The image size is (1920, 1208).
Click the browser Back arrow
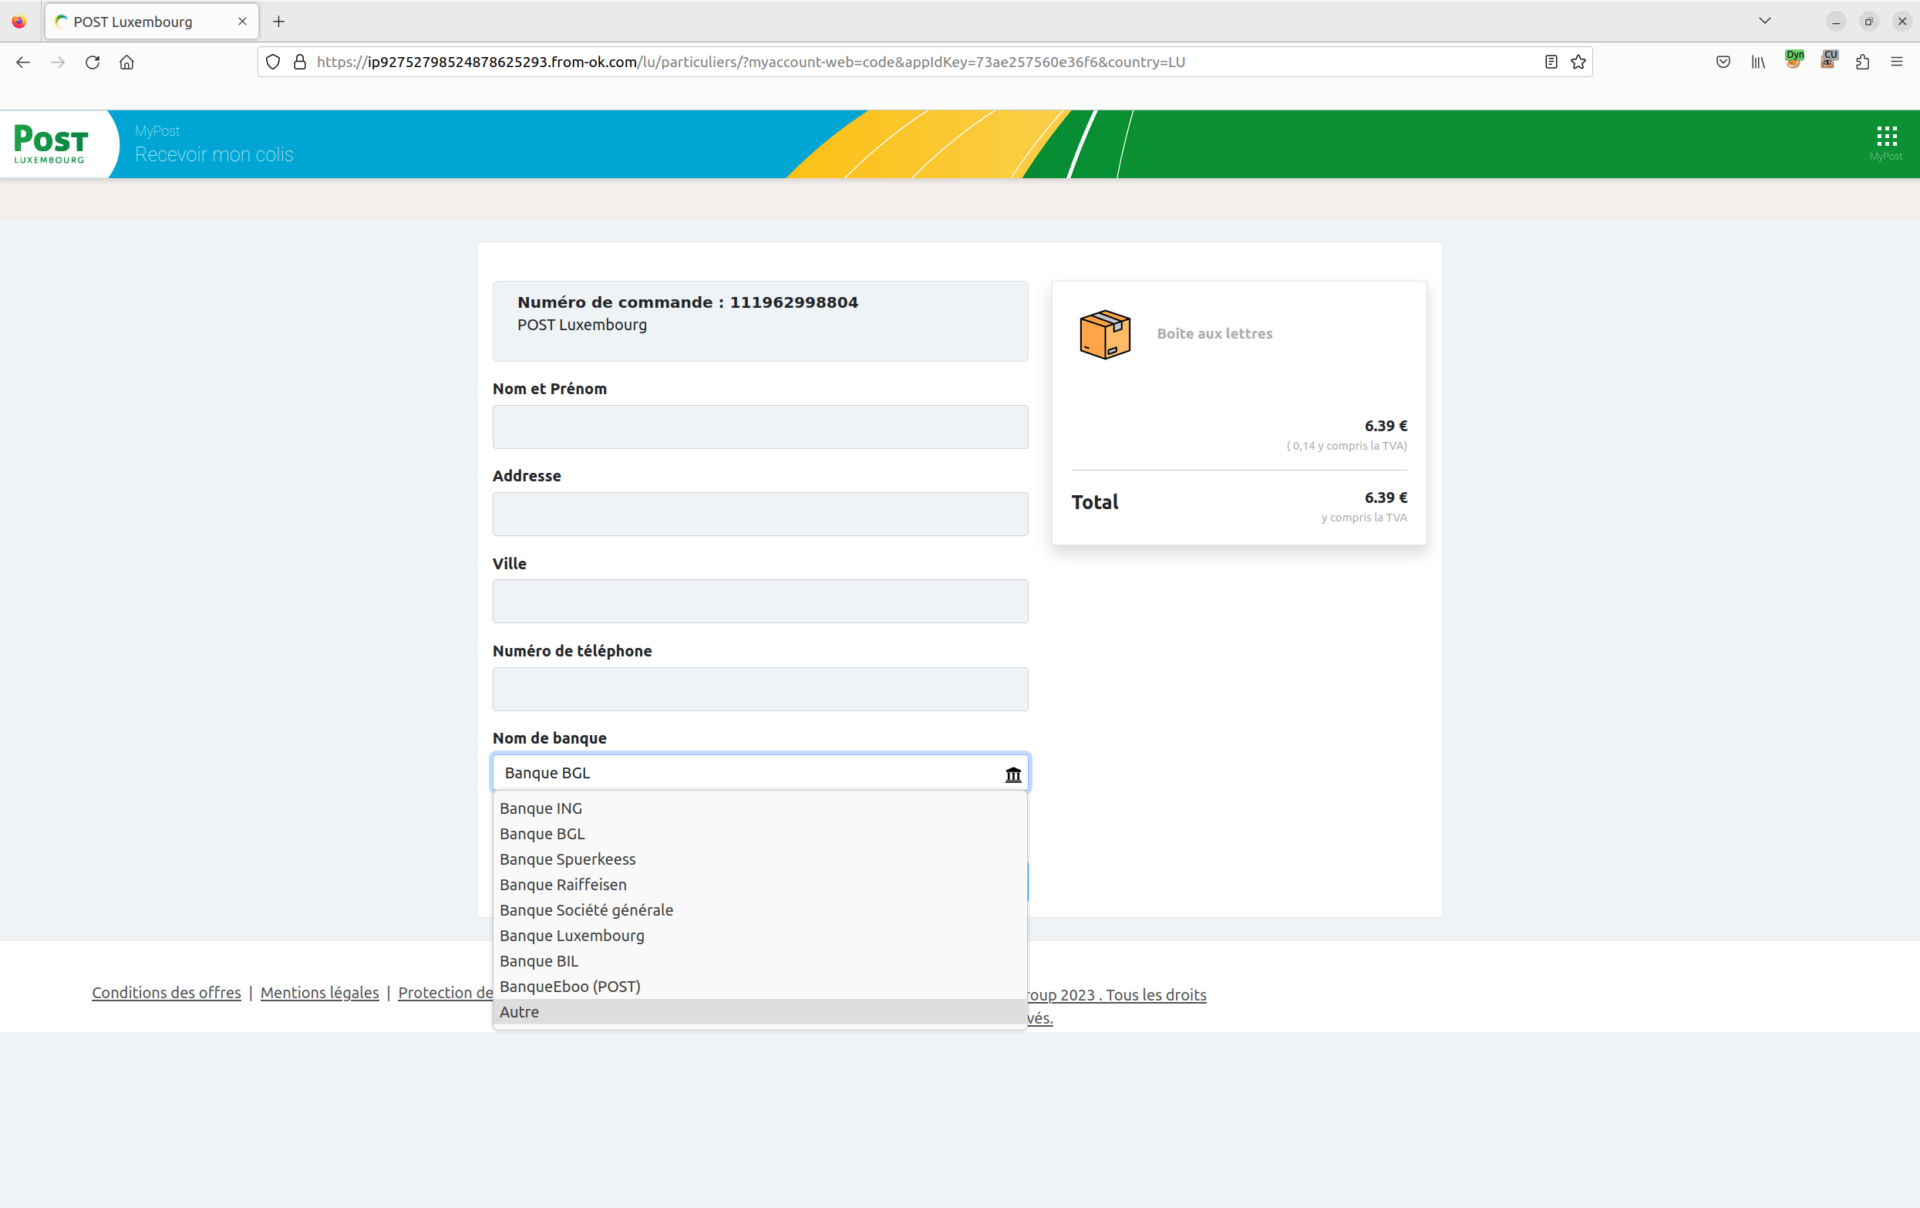point(23,62)
